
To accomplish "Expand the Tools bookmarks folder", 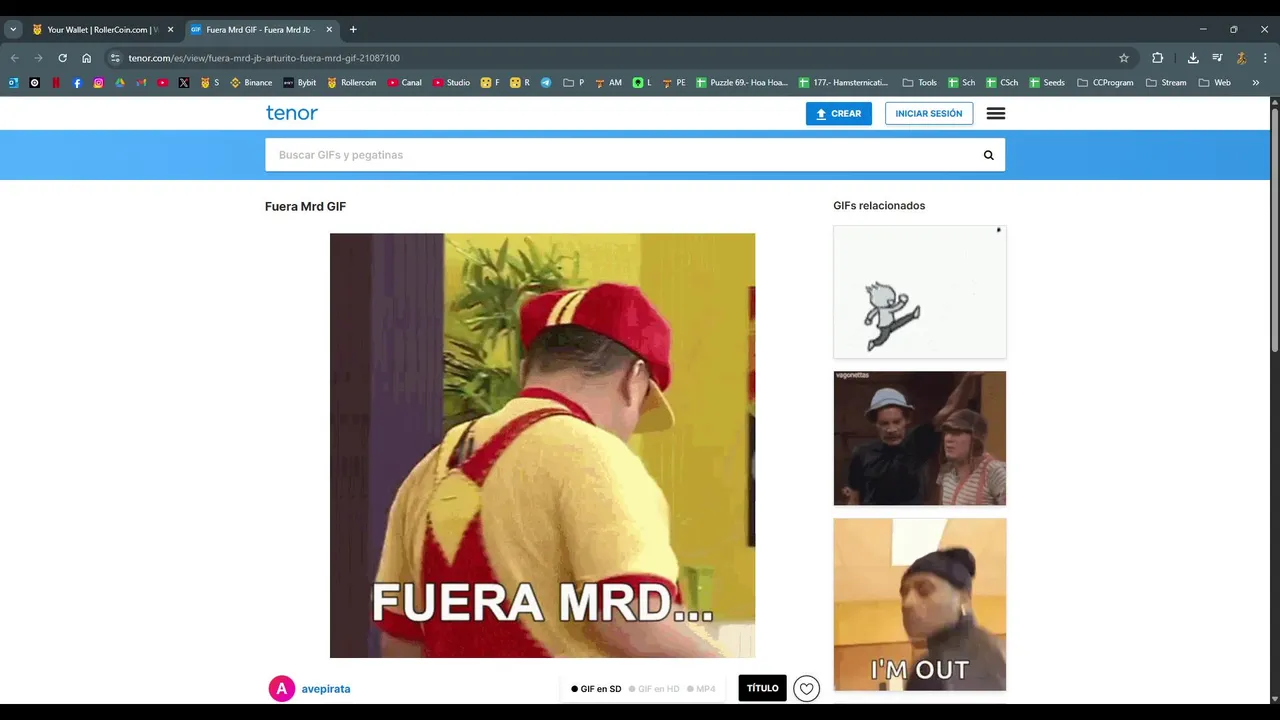I will [x=919, y=83].
